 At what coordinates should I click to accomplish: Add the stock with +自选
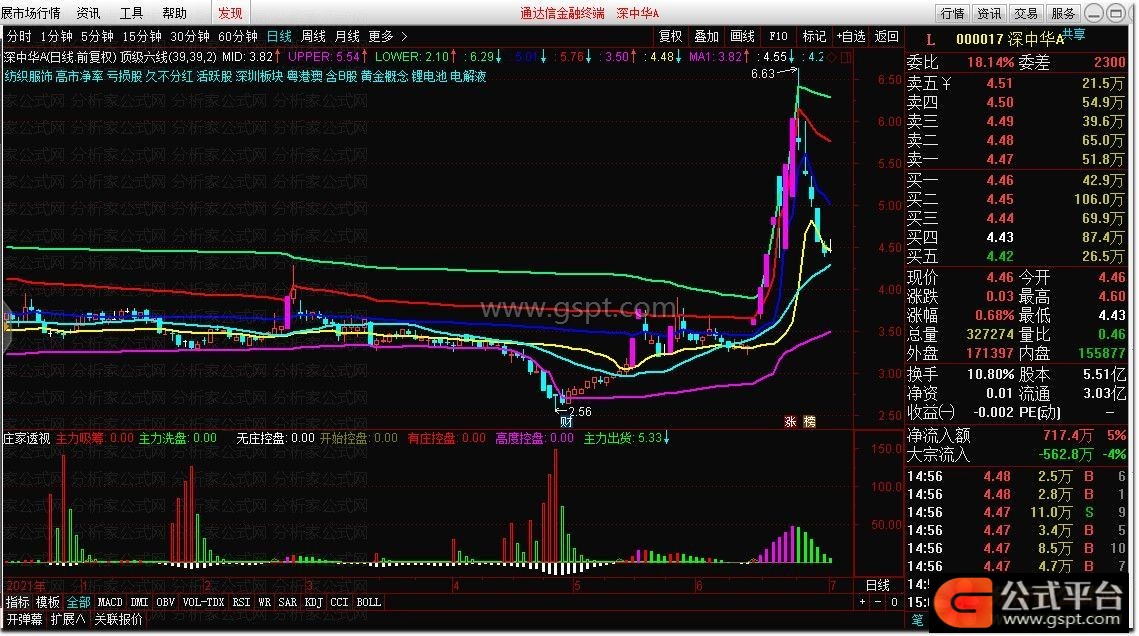pos(851,36)
